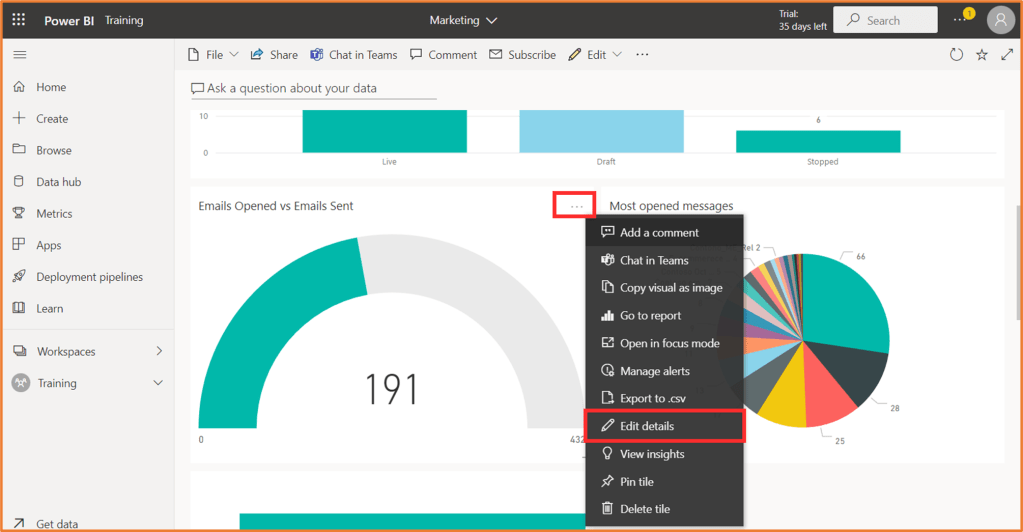This screenshot has height=532, width=1023.
Task: Open the Edit dropdown in toolbar
Action: 595,55
